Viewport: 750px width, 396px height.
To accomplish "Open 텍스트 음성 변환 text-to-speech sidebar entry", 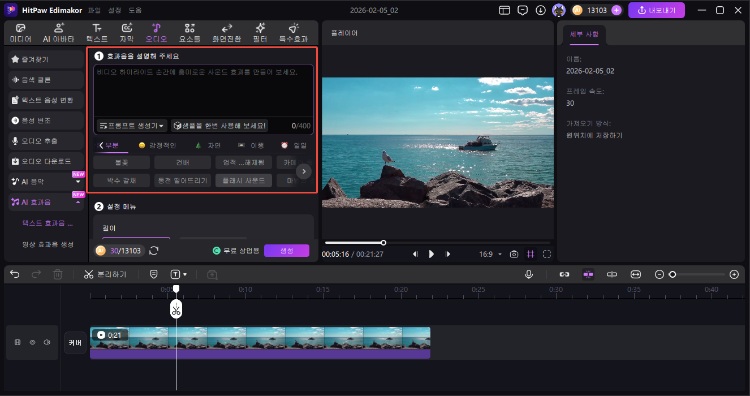I will tap(45, 100).
